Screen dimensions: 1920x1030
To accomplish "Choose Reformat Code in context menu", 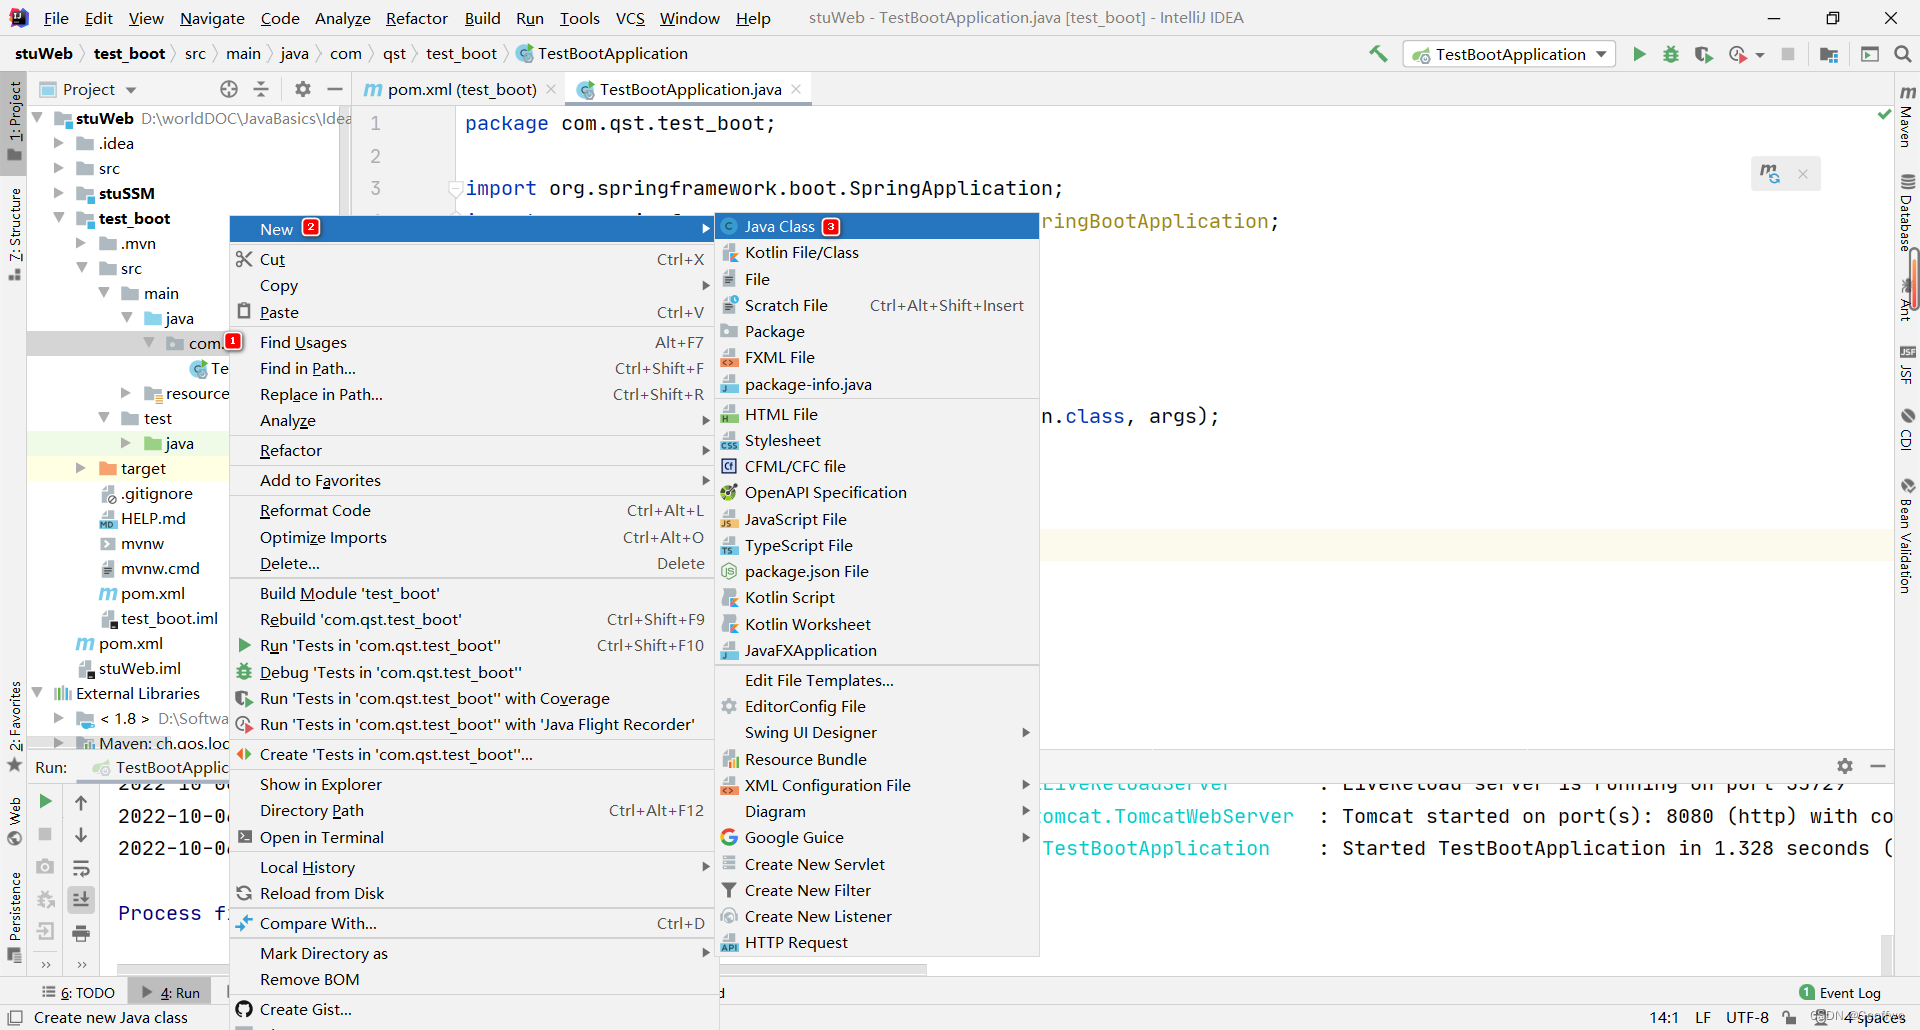I will 472,511.
